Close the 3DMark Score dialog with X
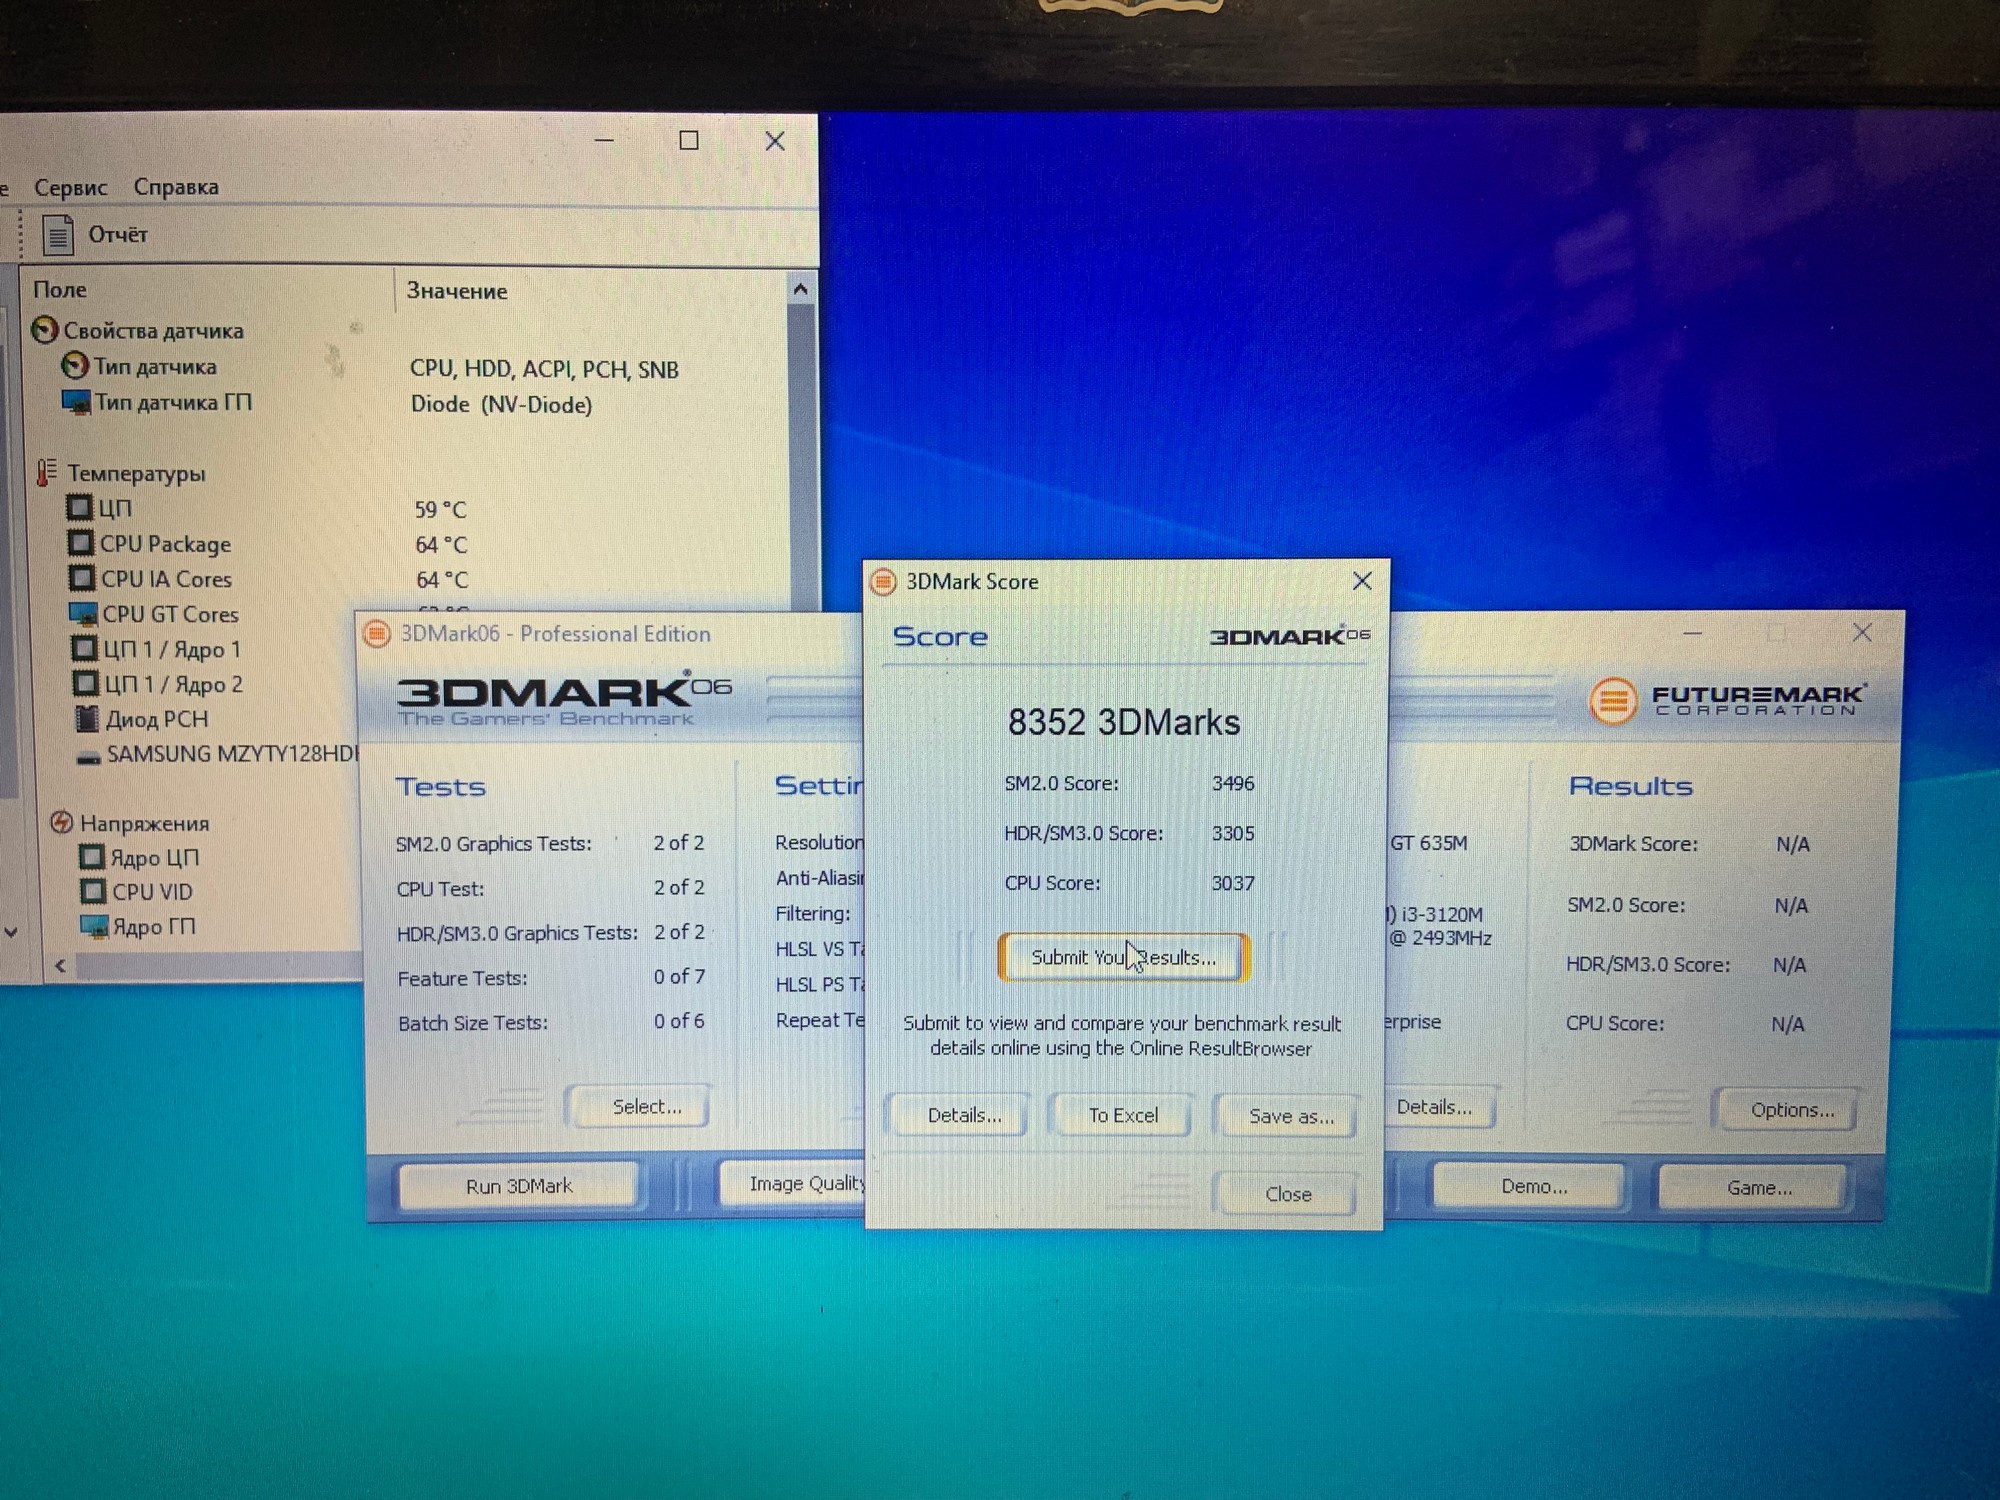Screen dimensions: 2000x1500 coord(1361,581)
